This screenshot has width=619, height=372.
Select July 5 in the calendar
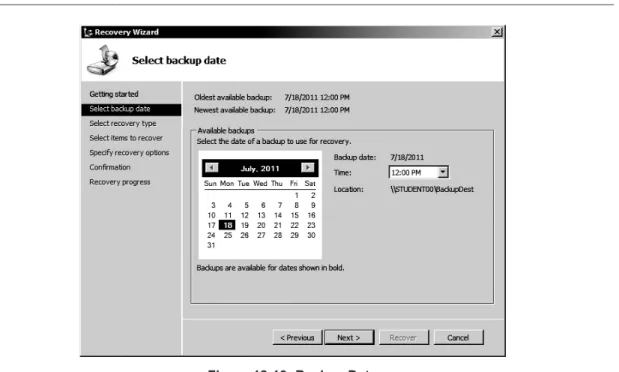pyautogui.click(x=246, y=205)
